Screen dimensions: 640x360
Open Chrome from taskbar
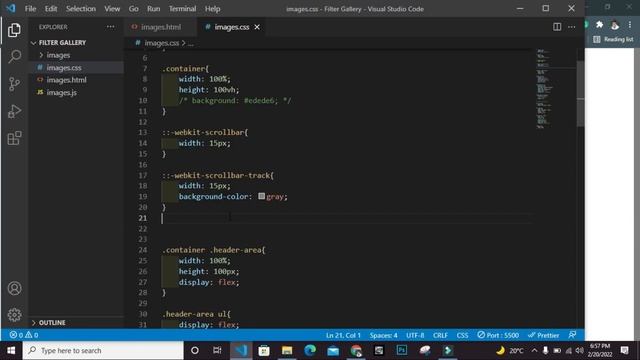click(x=356, y=350)
